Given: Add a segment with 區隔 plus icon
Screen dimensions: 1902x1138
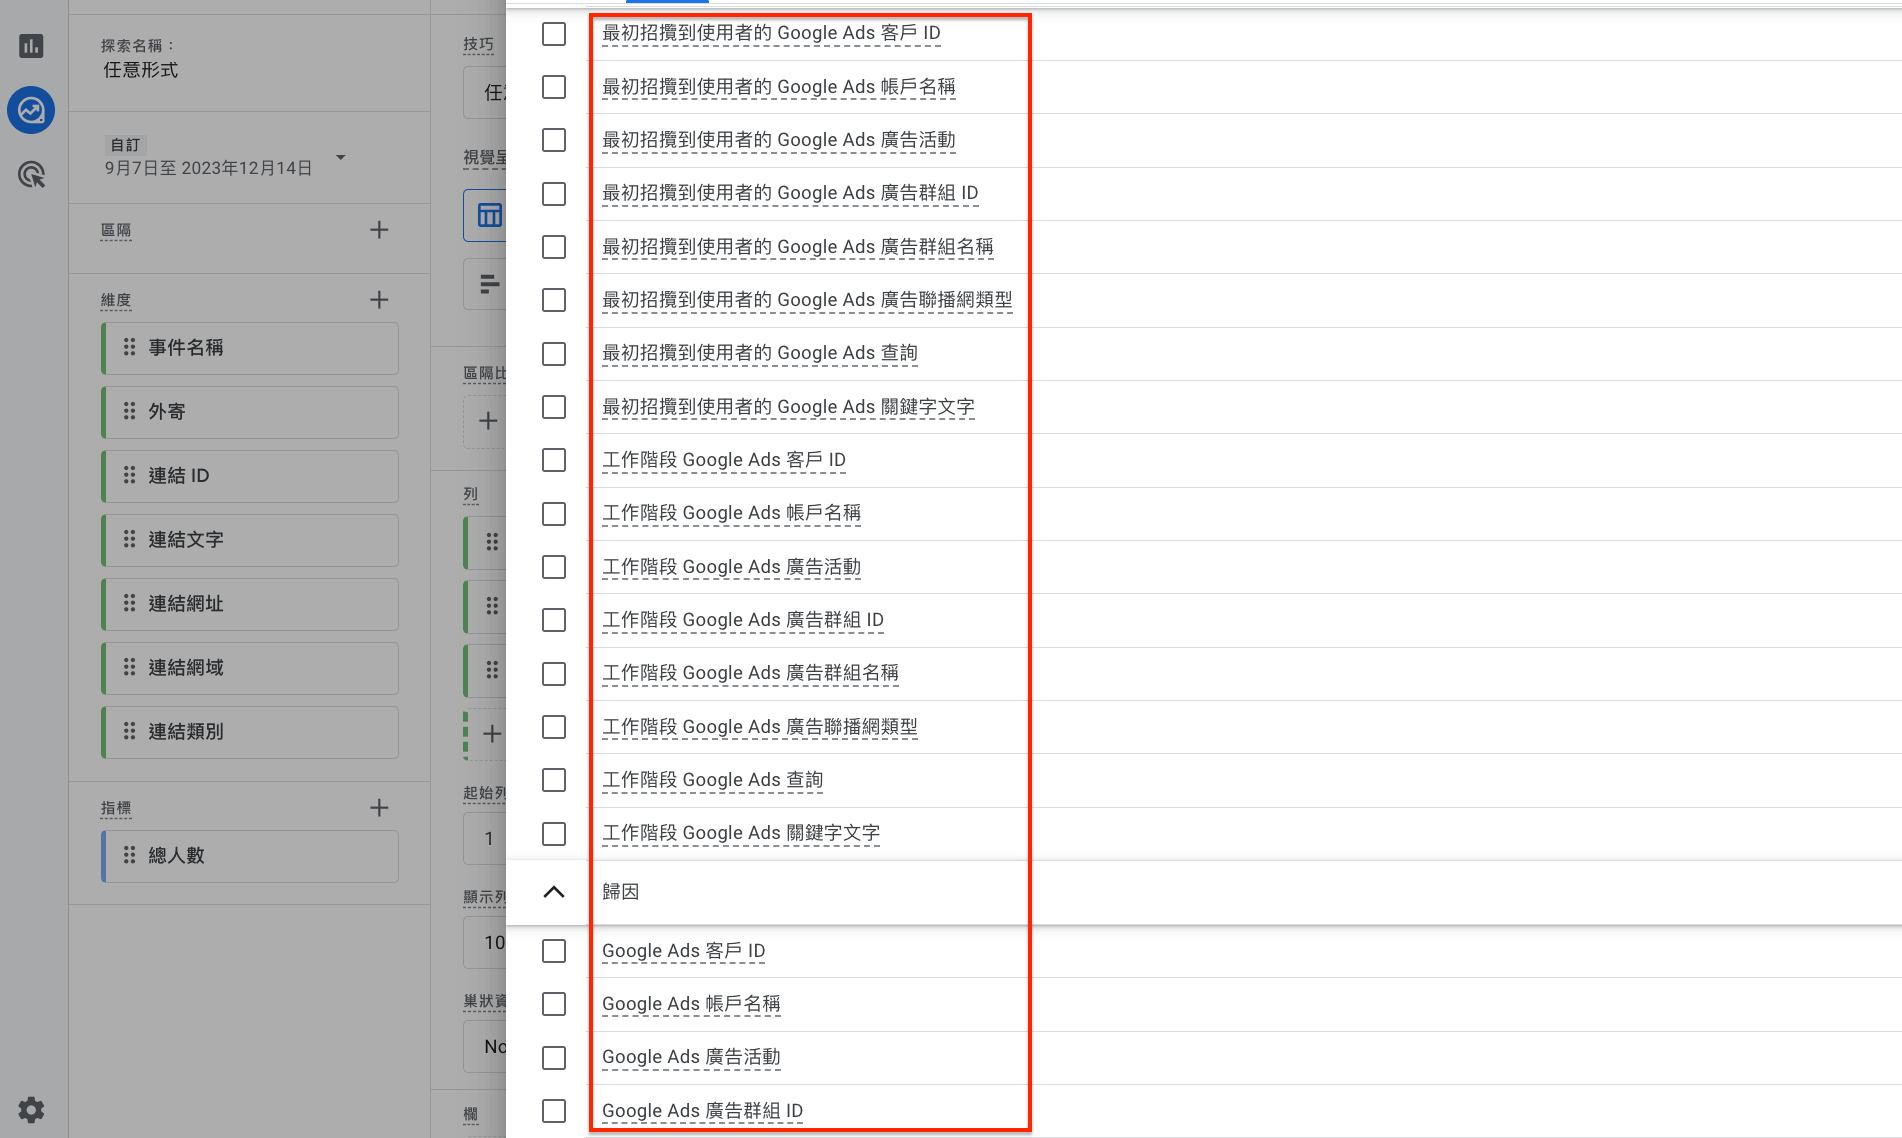Looking at the screenshot, I should [379, 230].
